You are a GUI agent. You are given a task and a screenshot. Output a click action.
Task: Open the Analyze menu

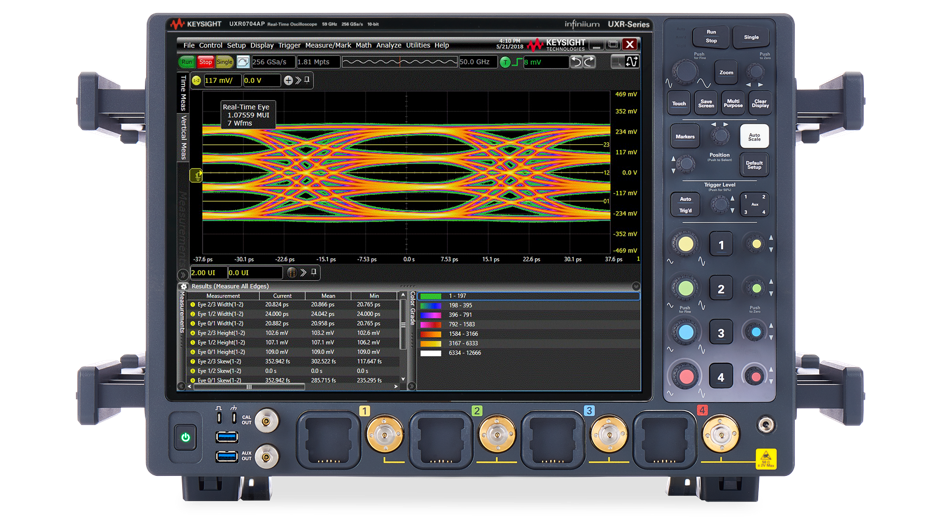pos(388,45)
